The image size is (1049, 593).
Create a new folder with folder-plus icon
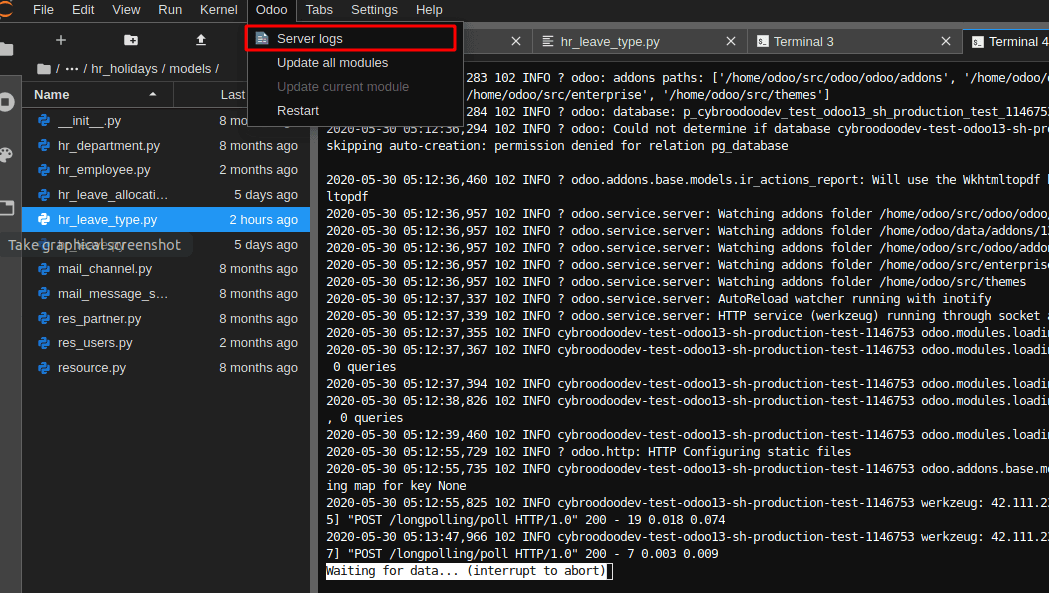pos(131,40)
